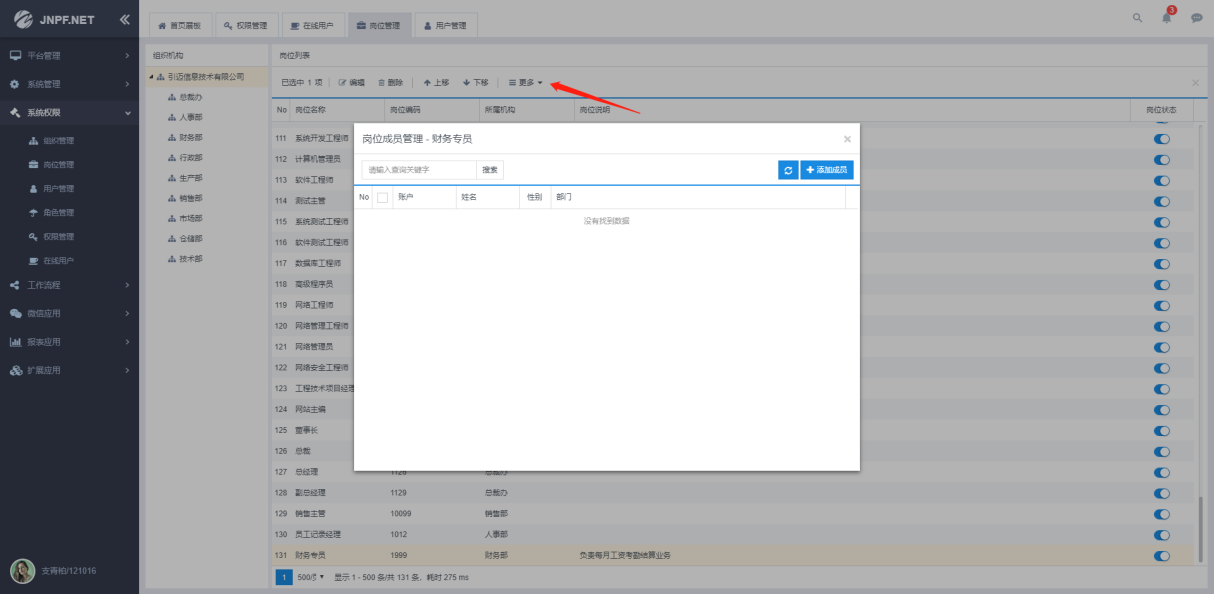Refresh the member list in dialog
1214x594 pixels.
788,170
